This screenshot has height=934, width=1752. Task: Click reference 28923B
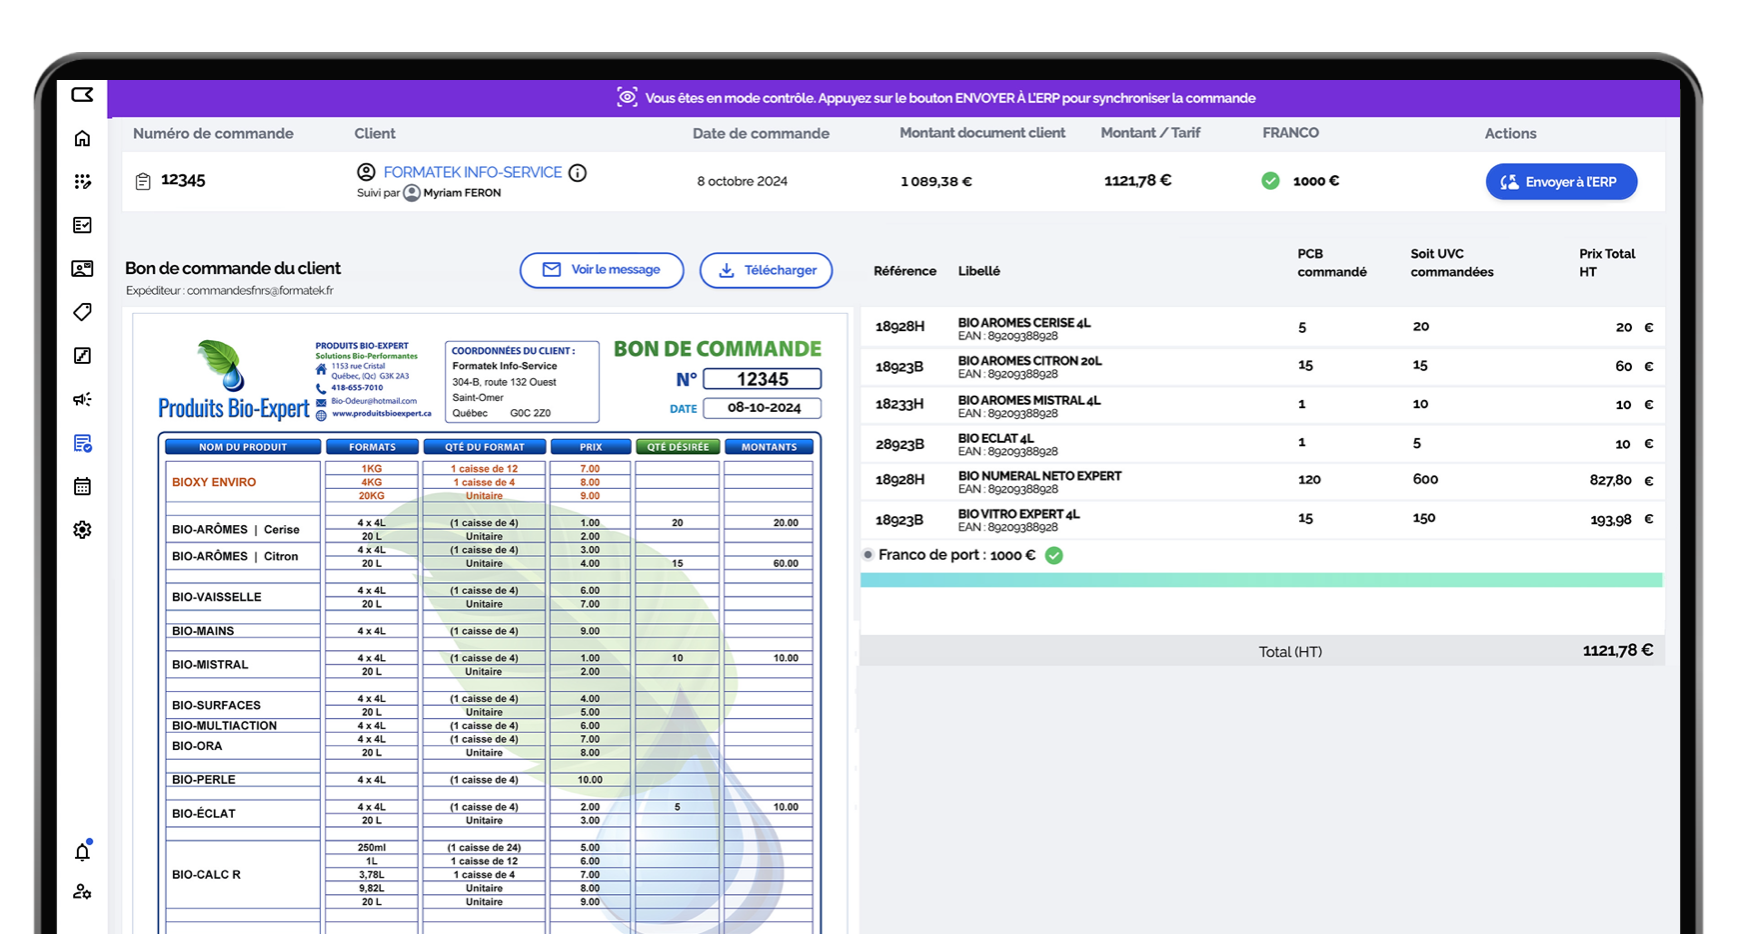click(x=899, y=444)
